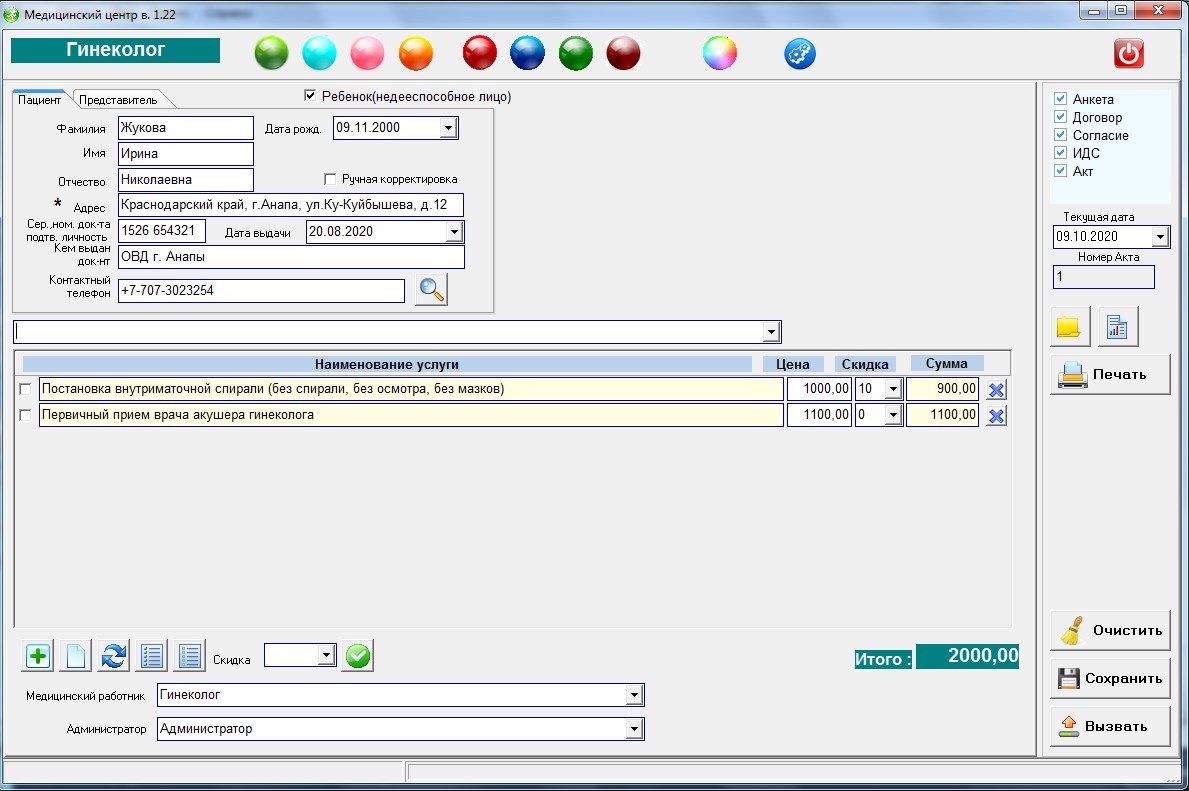This screenshot has width=1189, height=791.
Task: Click the Итого total 2000,00
Action: pyautogui.click(x=967, y=656)
